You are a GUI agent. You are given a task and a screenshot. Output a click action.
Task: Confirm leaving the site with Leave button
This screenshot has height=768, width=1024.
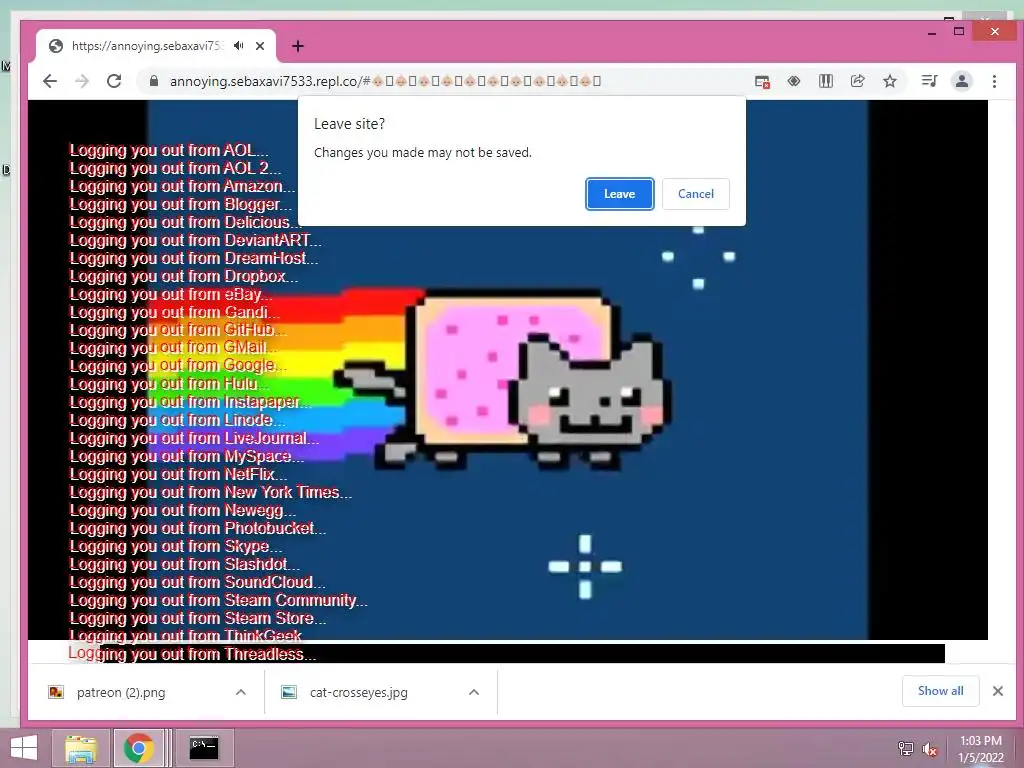pyautogui.click(x=619, y=194)
